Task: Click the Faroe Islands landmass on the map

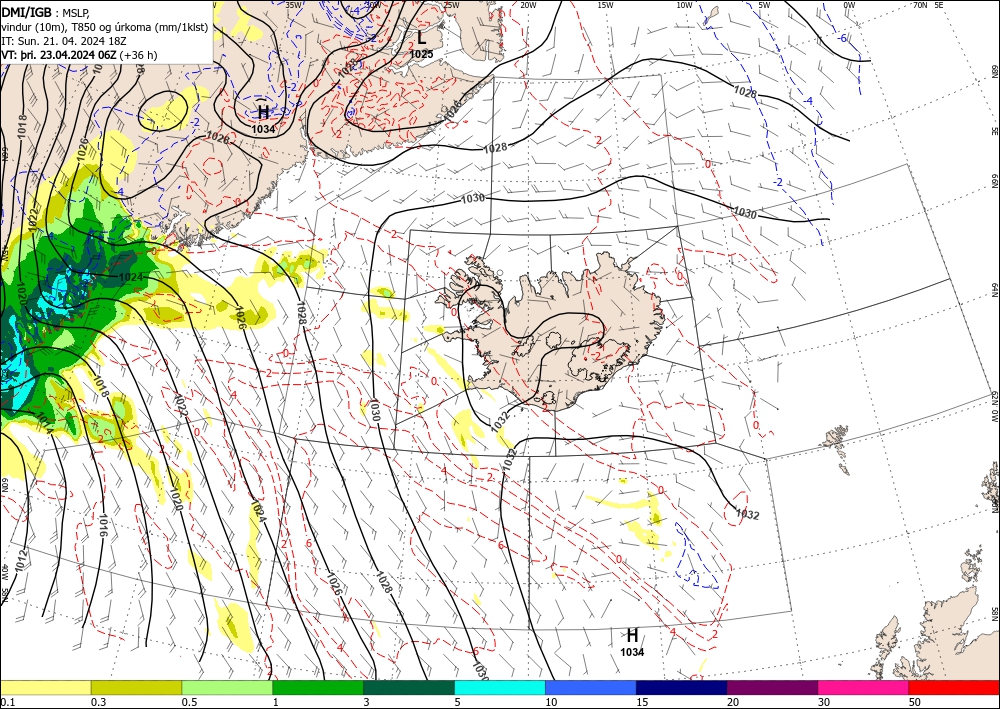Action: point(836,437)
